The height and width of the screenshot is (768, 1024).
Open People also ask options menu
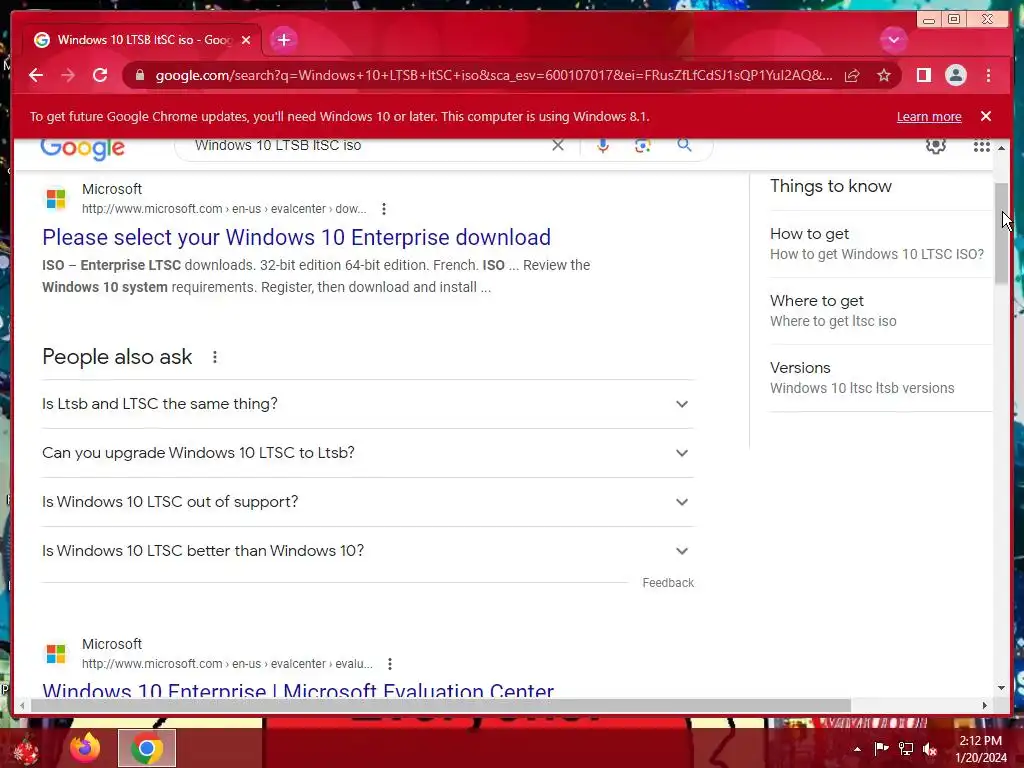pos(215,357)
